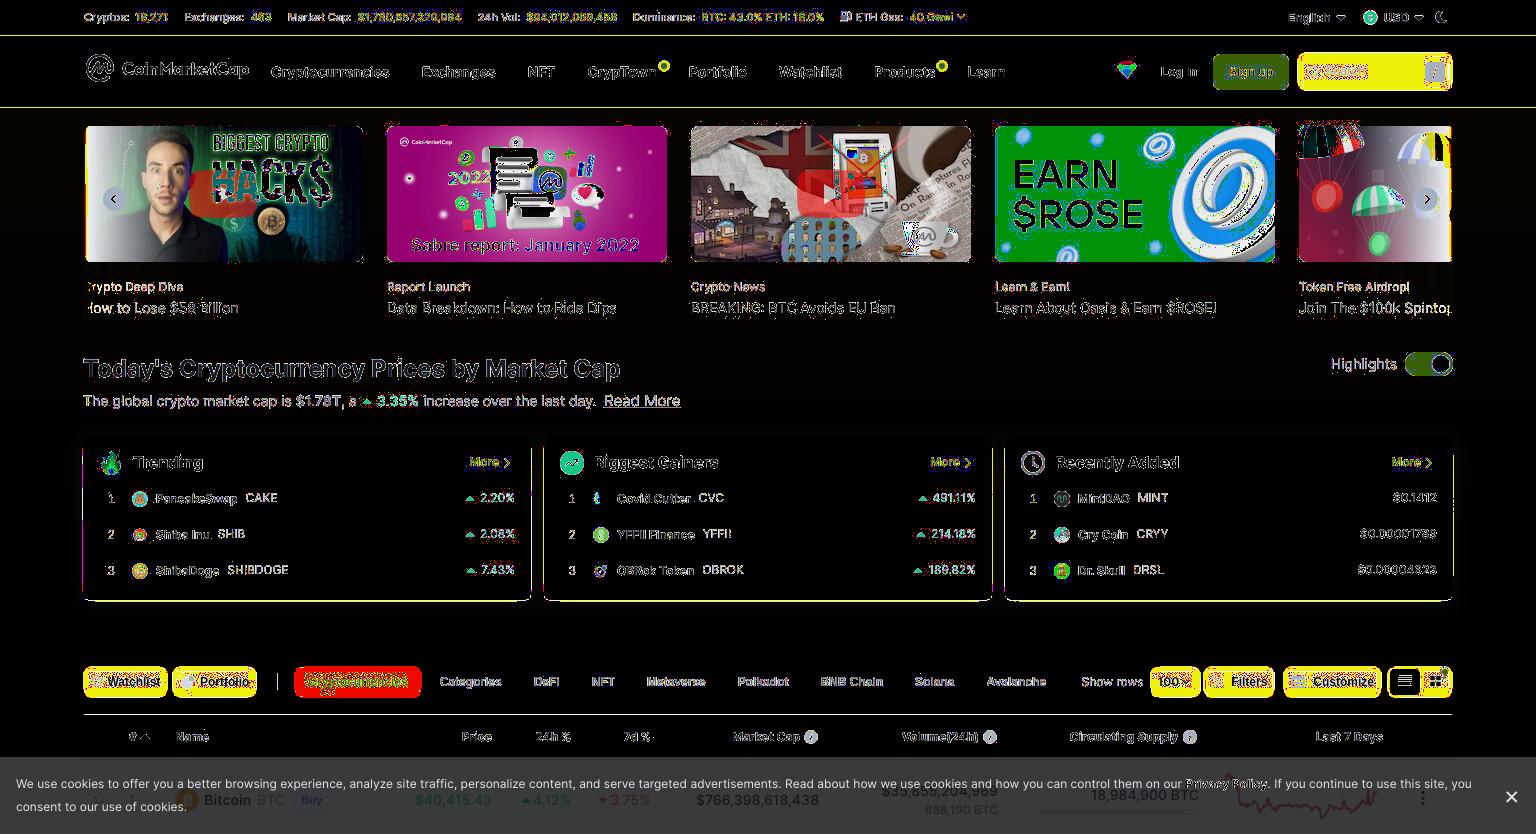
Task: Open the Products menu
Action: 905,72
